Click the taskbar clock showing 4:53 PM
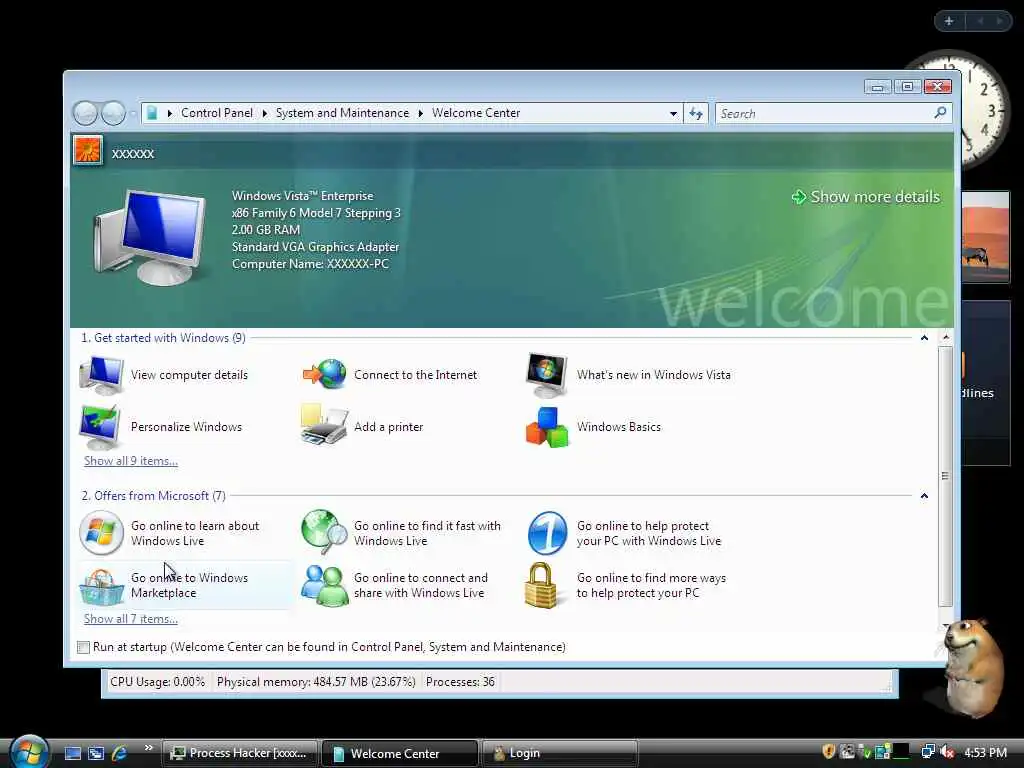Image resolution: width=1024 pixels, height=768 pixels. coord(985,753)
